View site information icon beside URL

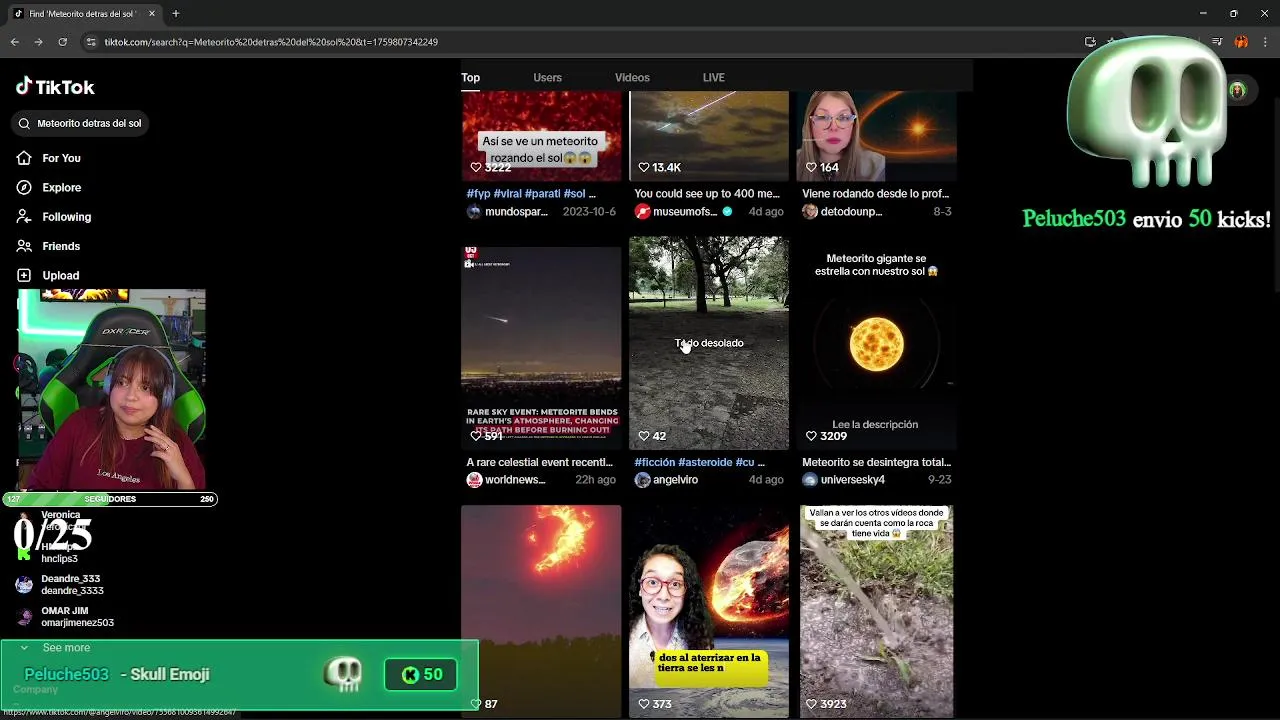pyautogui.click(x=91, y=42)
